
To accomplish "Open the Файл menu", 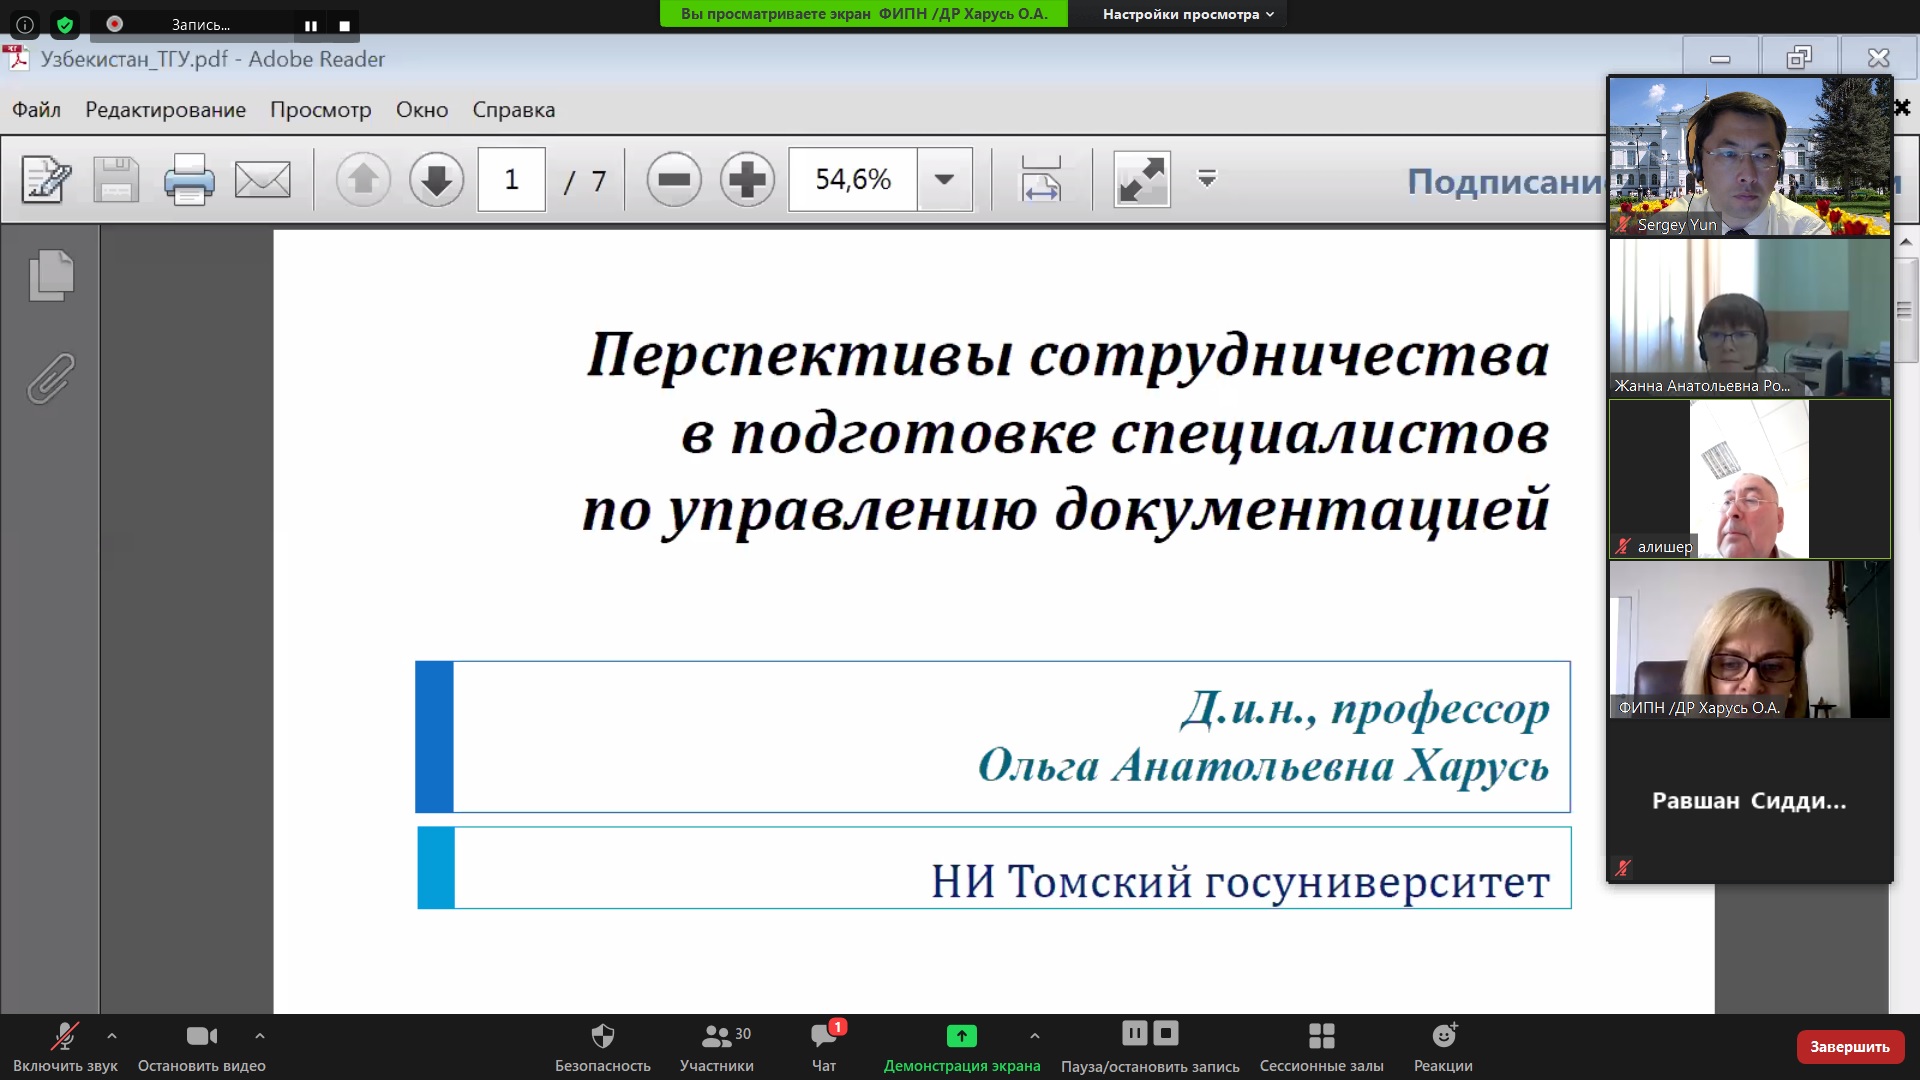I will [36, 110].
